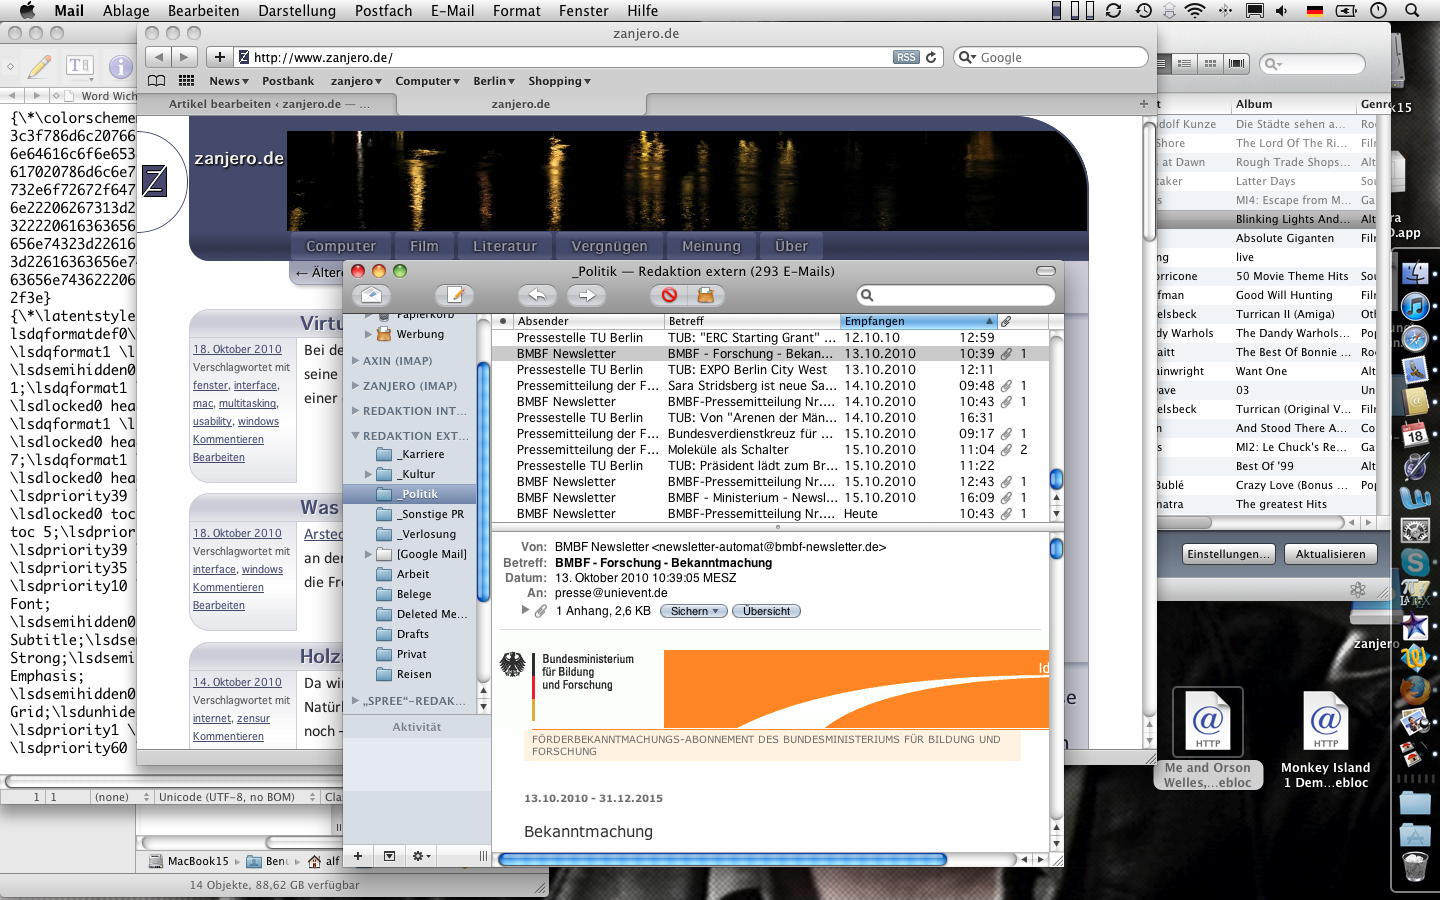Viewport: 1440px width, 900px height.
Task: Expand the AXIN (IMAP) mailbox account
Action: tap(355, 360)
